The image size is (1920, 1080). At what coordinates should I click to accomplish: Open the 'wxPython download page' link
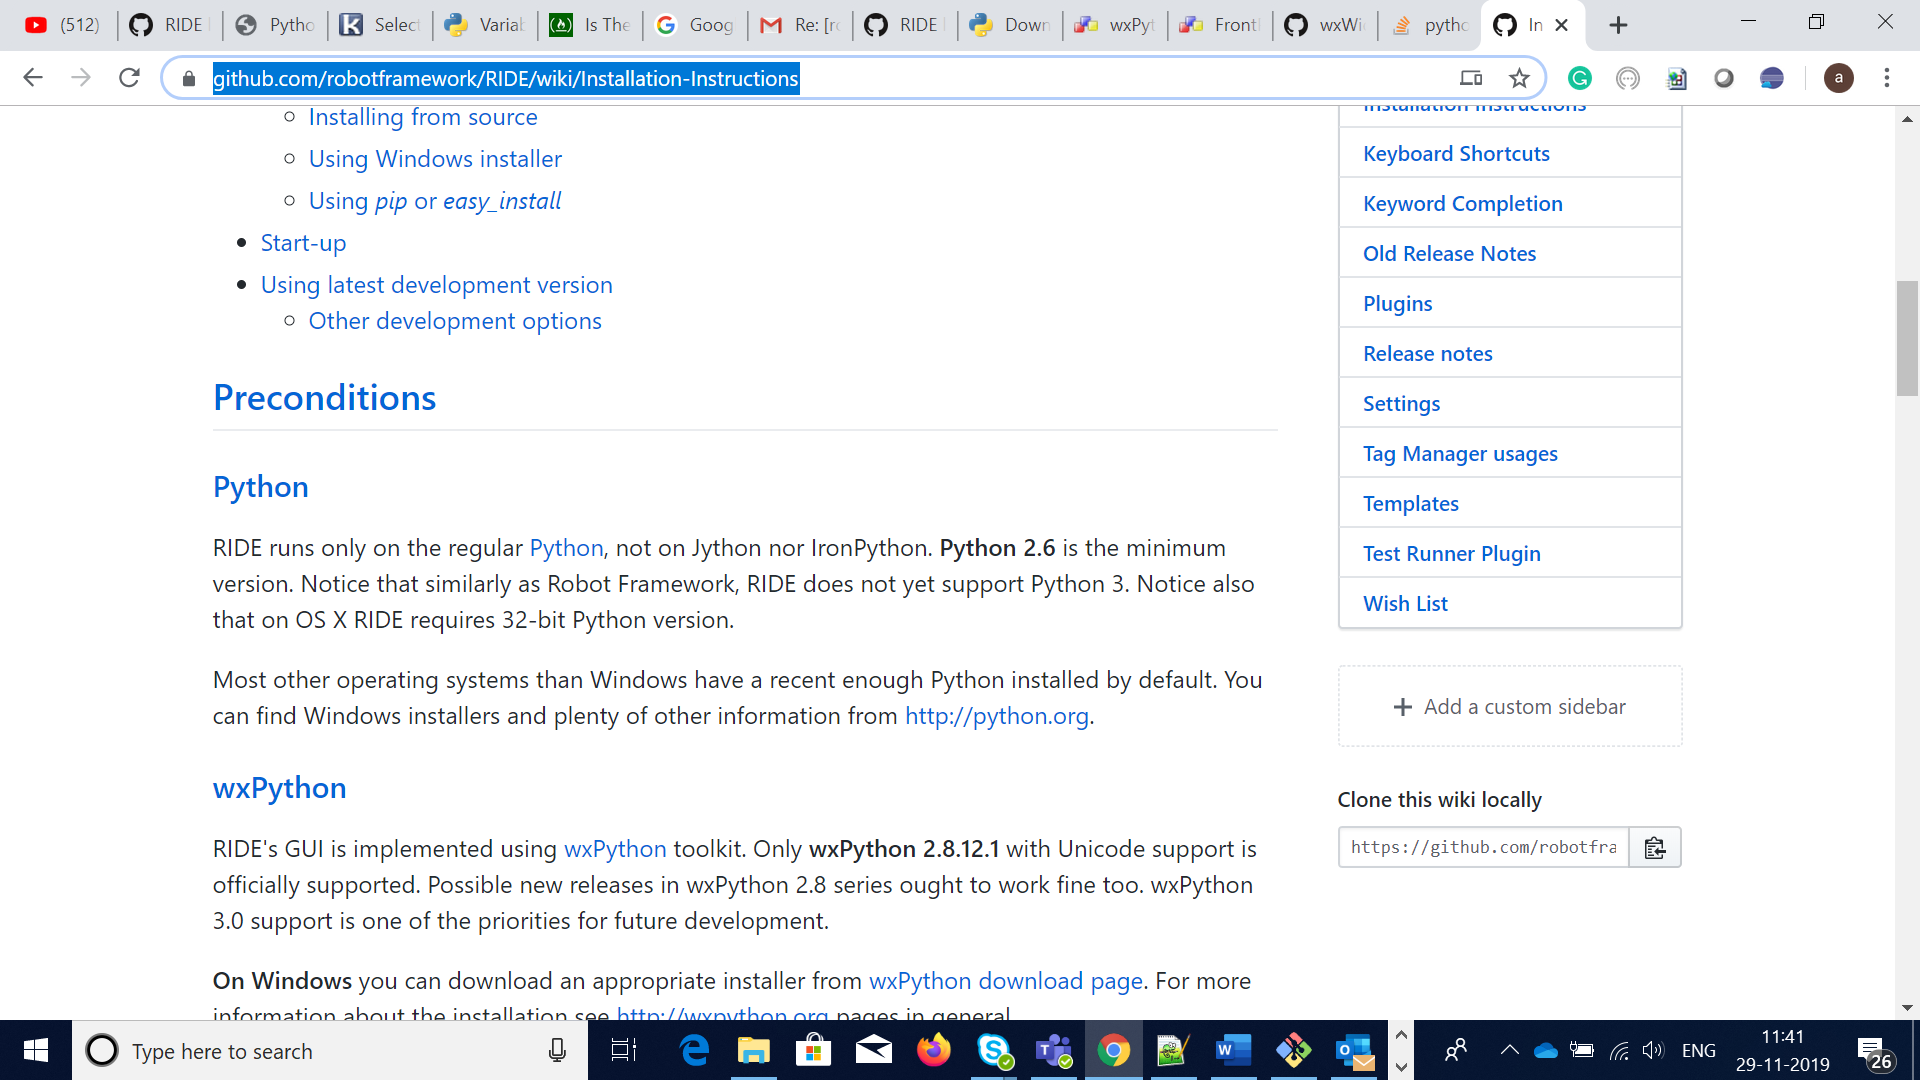click(x=1005, y=981)
